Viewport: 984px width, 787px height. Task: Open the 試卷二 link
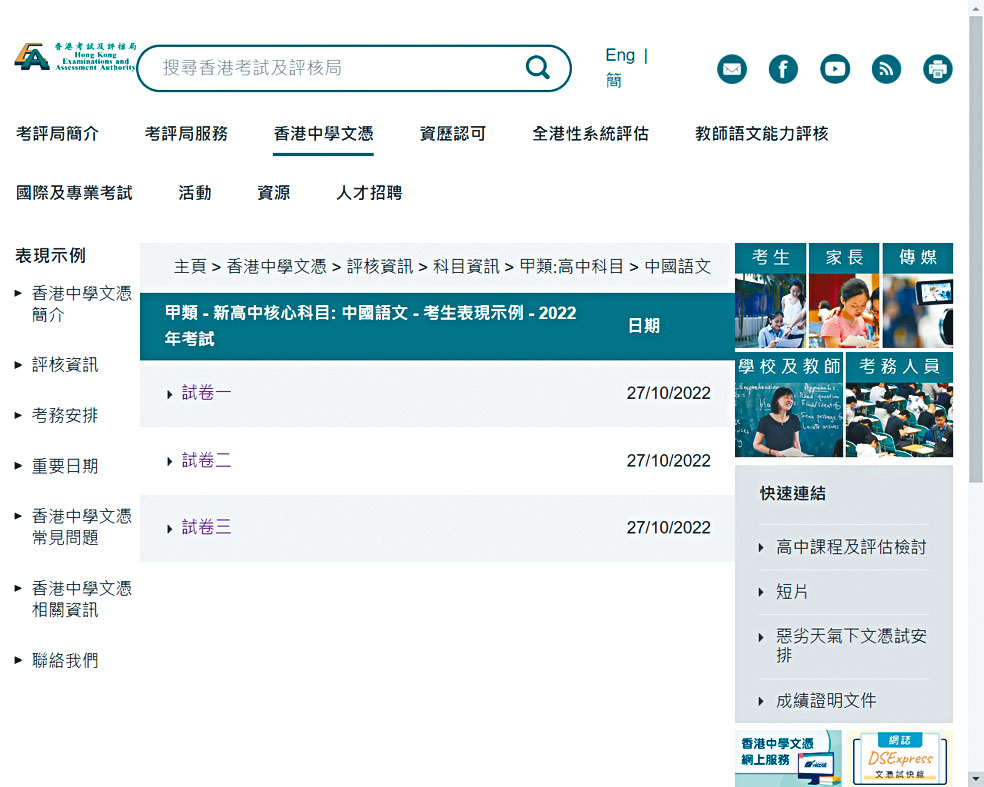point(205,461)
